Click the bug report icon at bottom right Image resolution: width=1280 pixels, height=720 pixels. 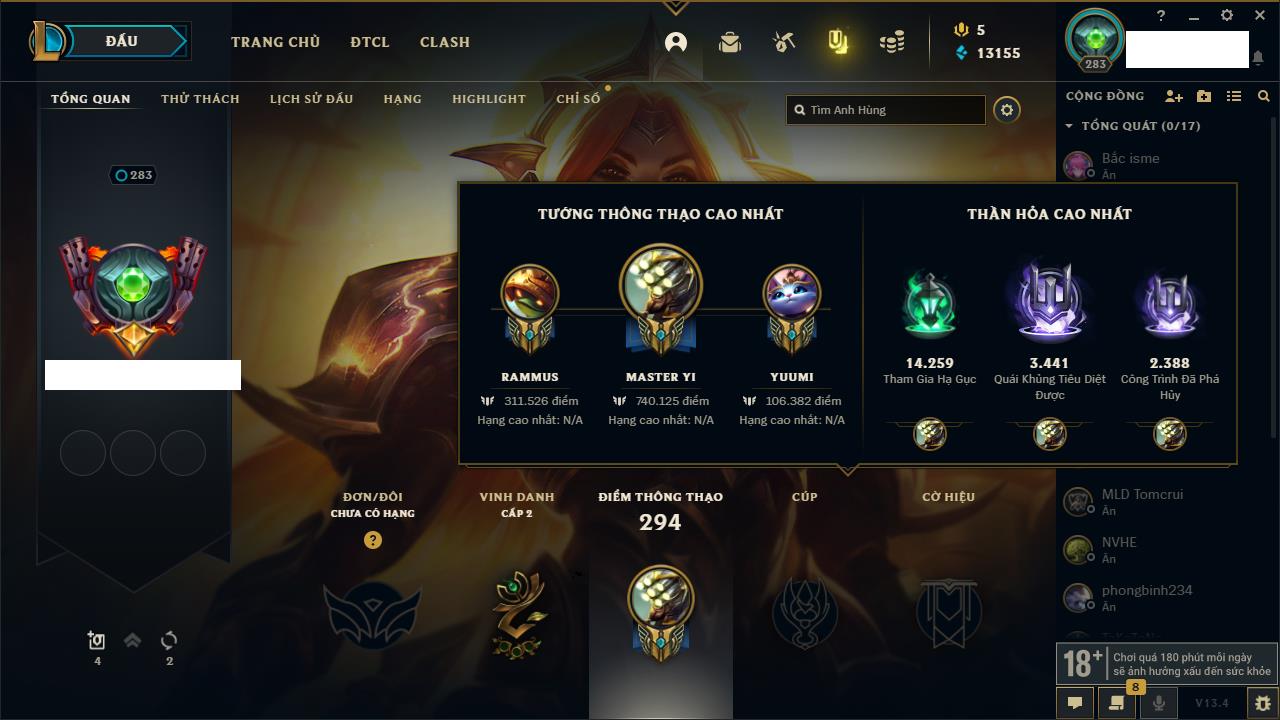pyautogui.click(x=1262, y=703)
